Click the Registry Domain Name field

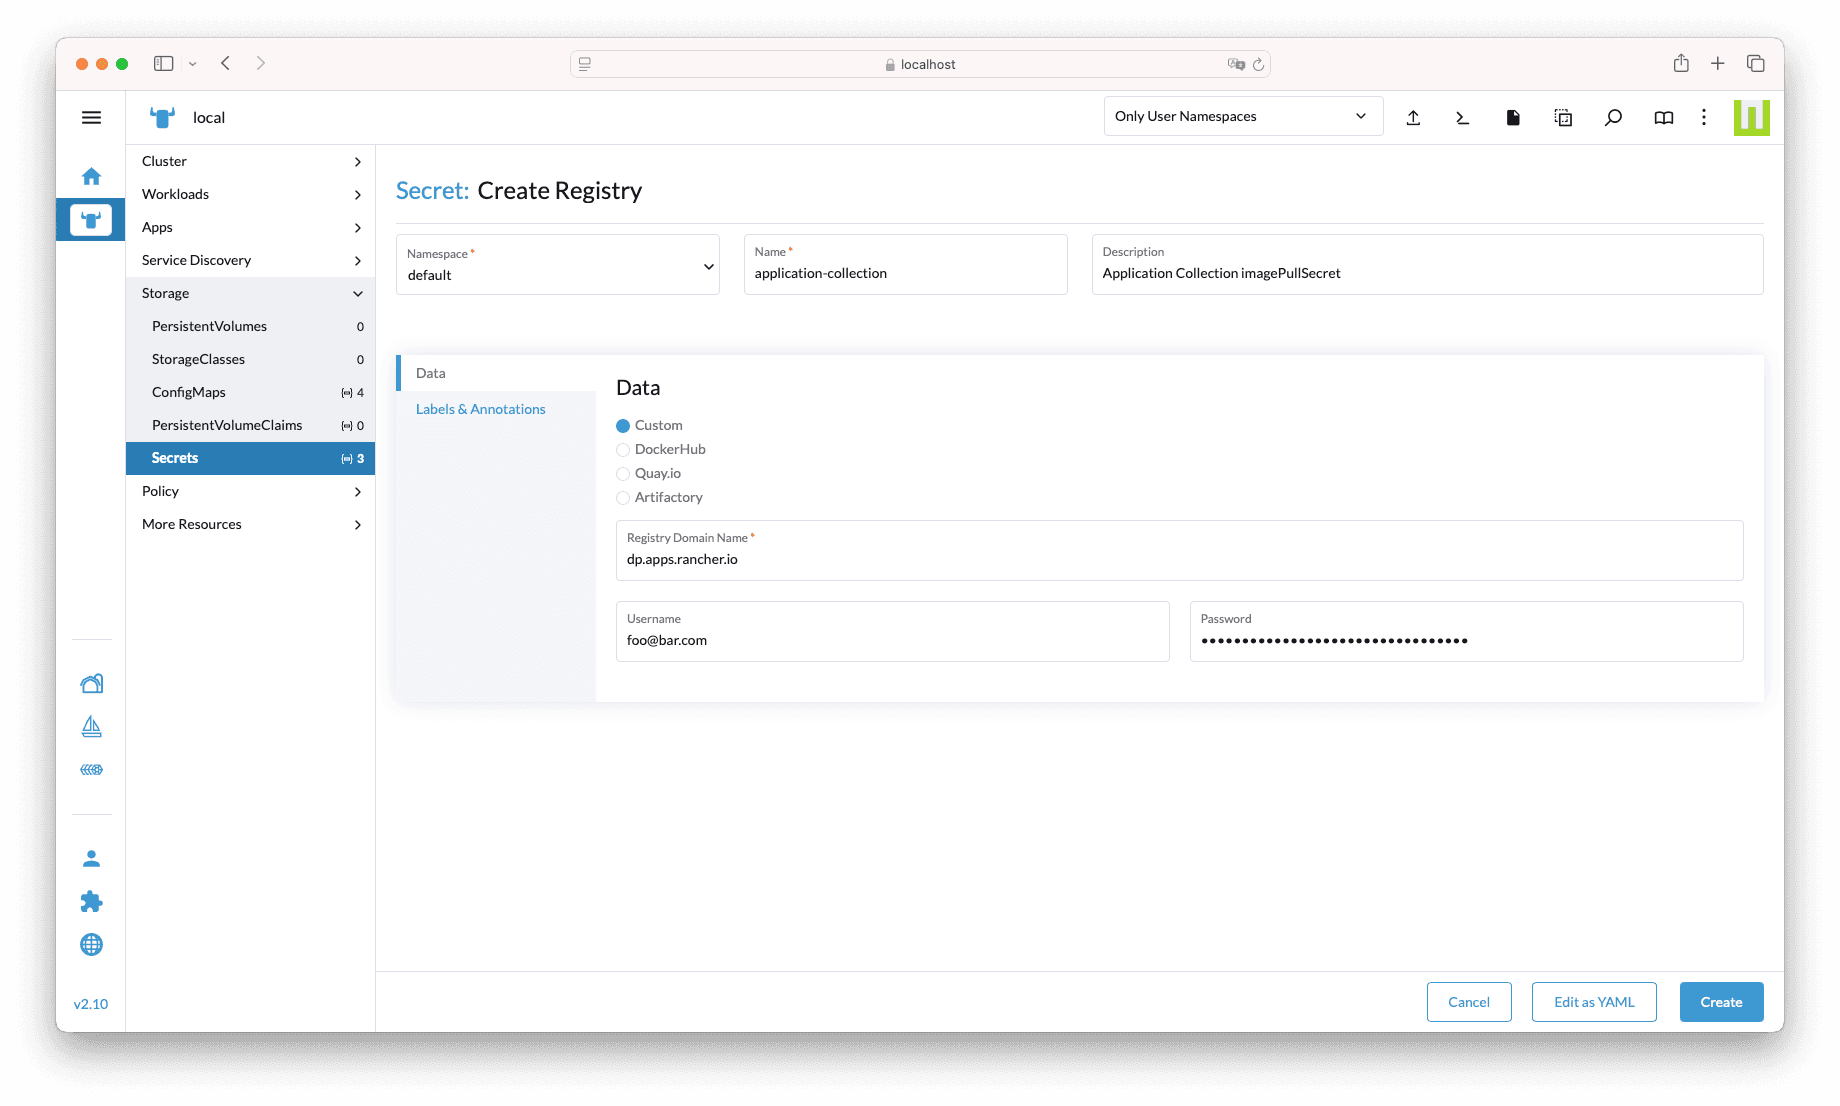point(1178,559)
